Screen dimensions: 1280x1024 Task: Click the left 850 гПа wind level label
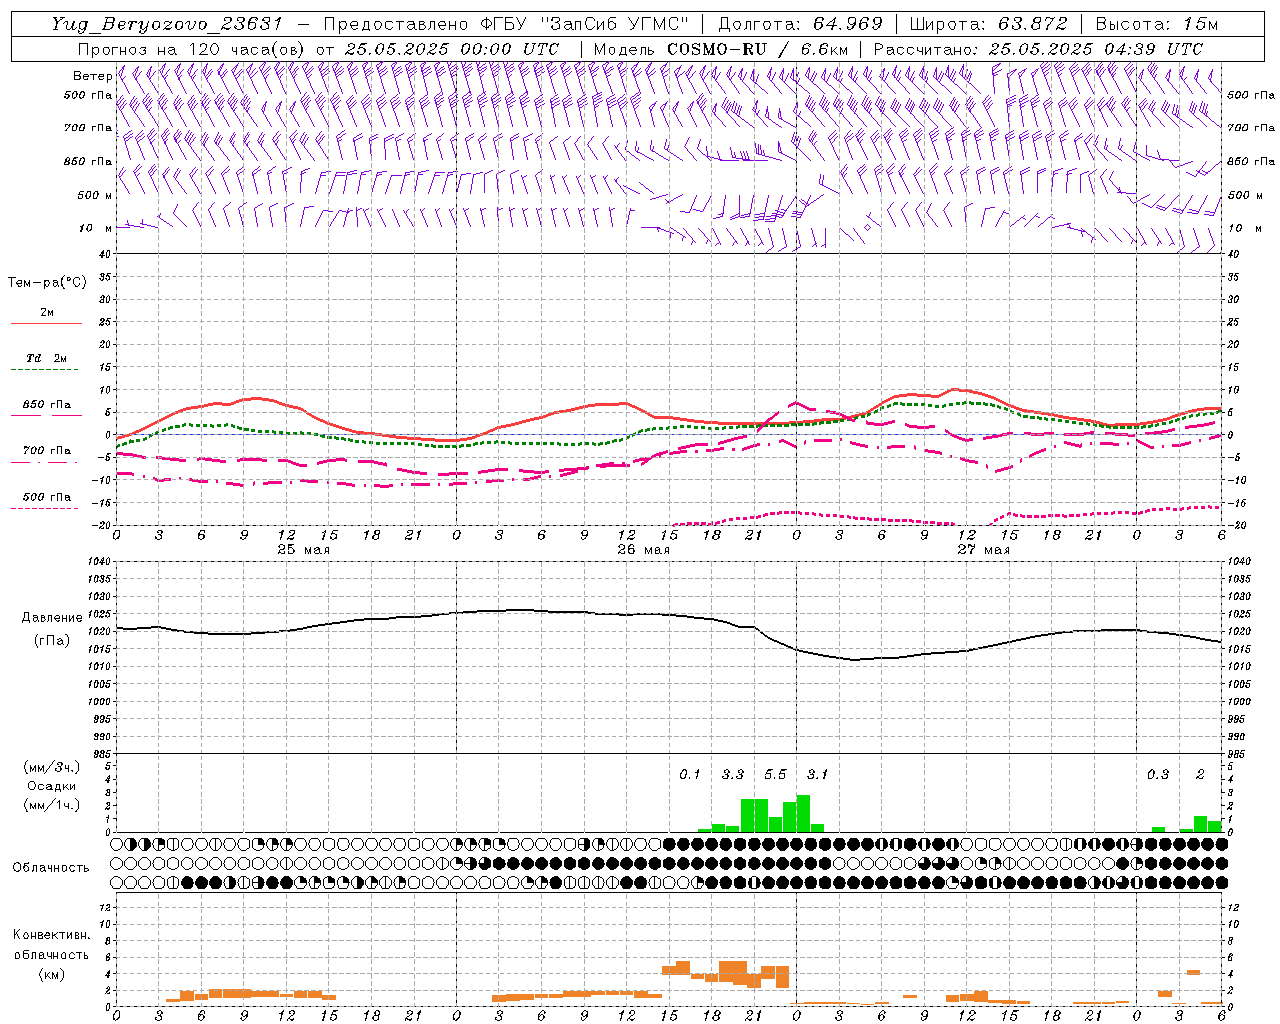coord(88,161)
